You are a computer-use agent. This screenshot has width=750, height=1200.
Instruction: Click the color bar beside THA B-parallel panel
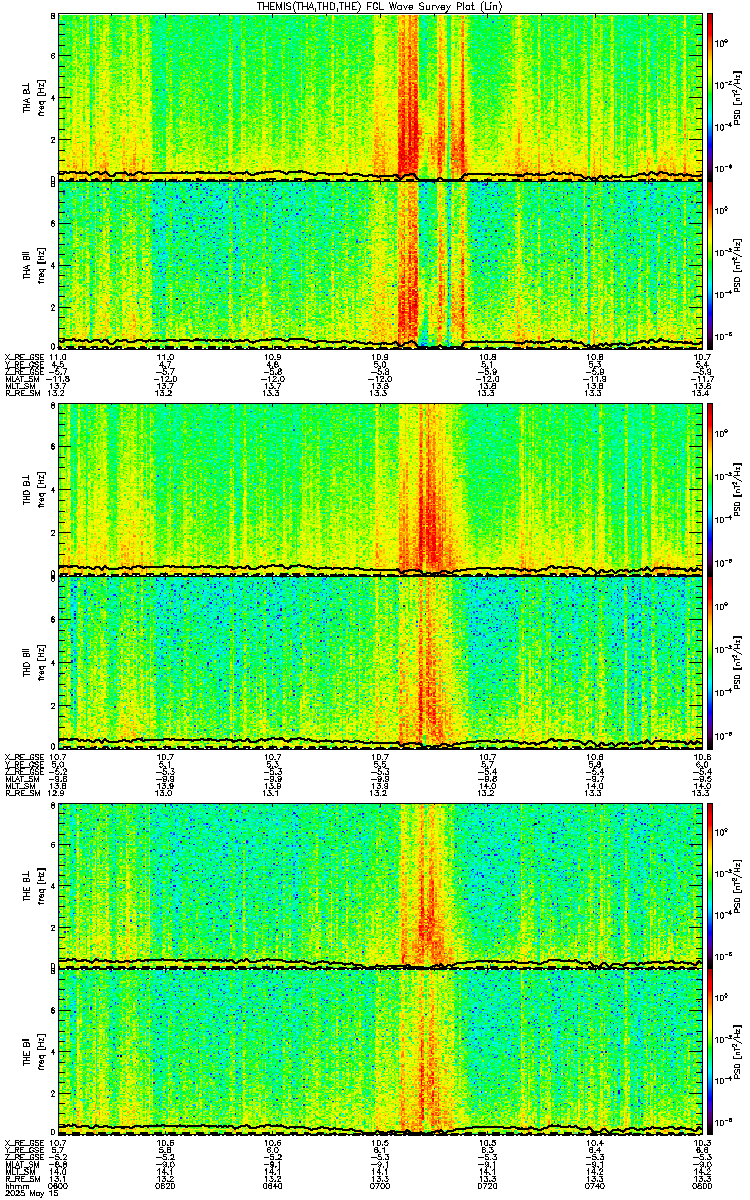point(710,264)
